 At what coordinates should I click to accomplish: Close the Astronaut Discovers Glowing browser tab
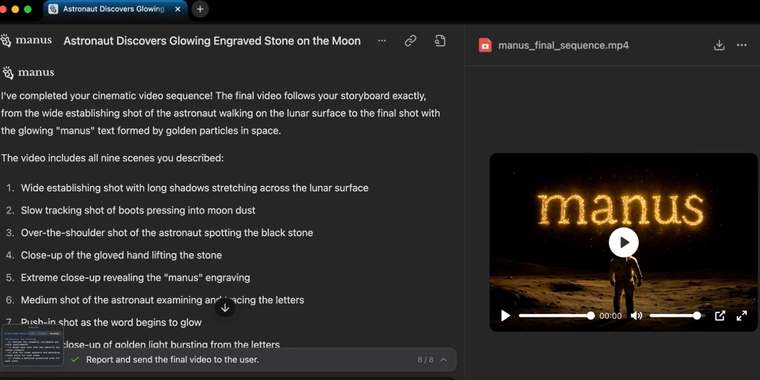point(178,9)
